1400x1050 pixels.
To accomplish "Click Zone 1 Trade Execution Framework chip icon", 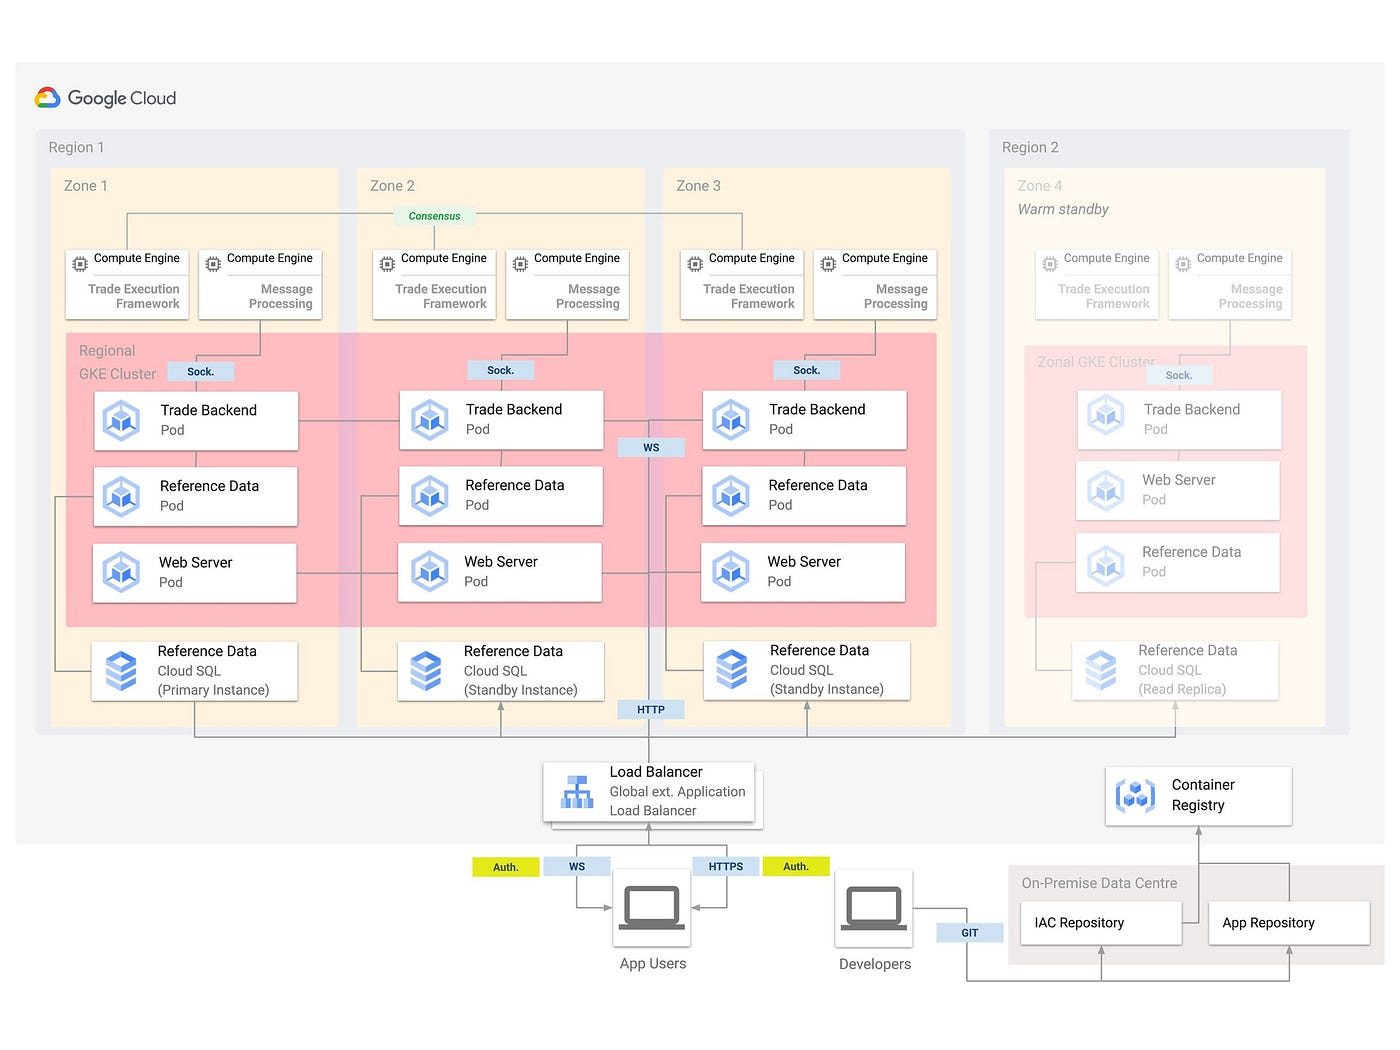I will (80, 264).
